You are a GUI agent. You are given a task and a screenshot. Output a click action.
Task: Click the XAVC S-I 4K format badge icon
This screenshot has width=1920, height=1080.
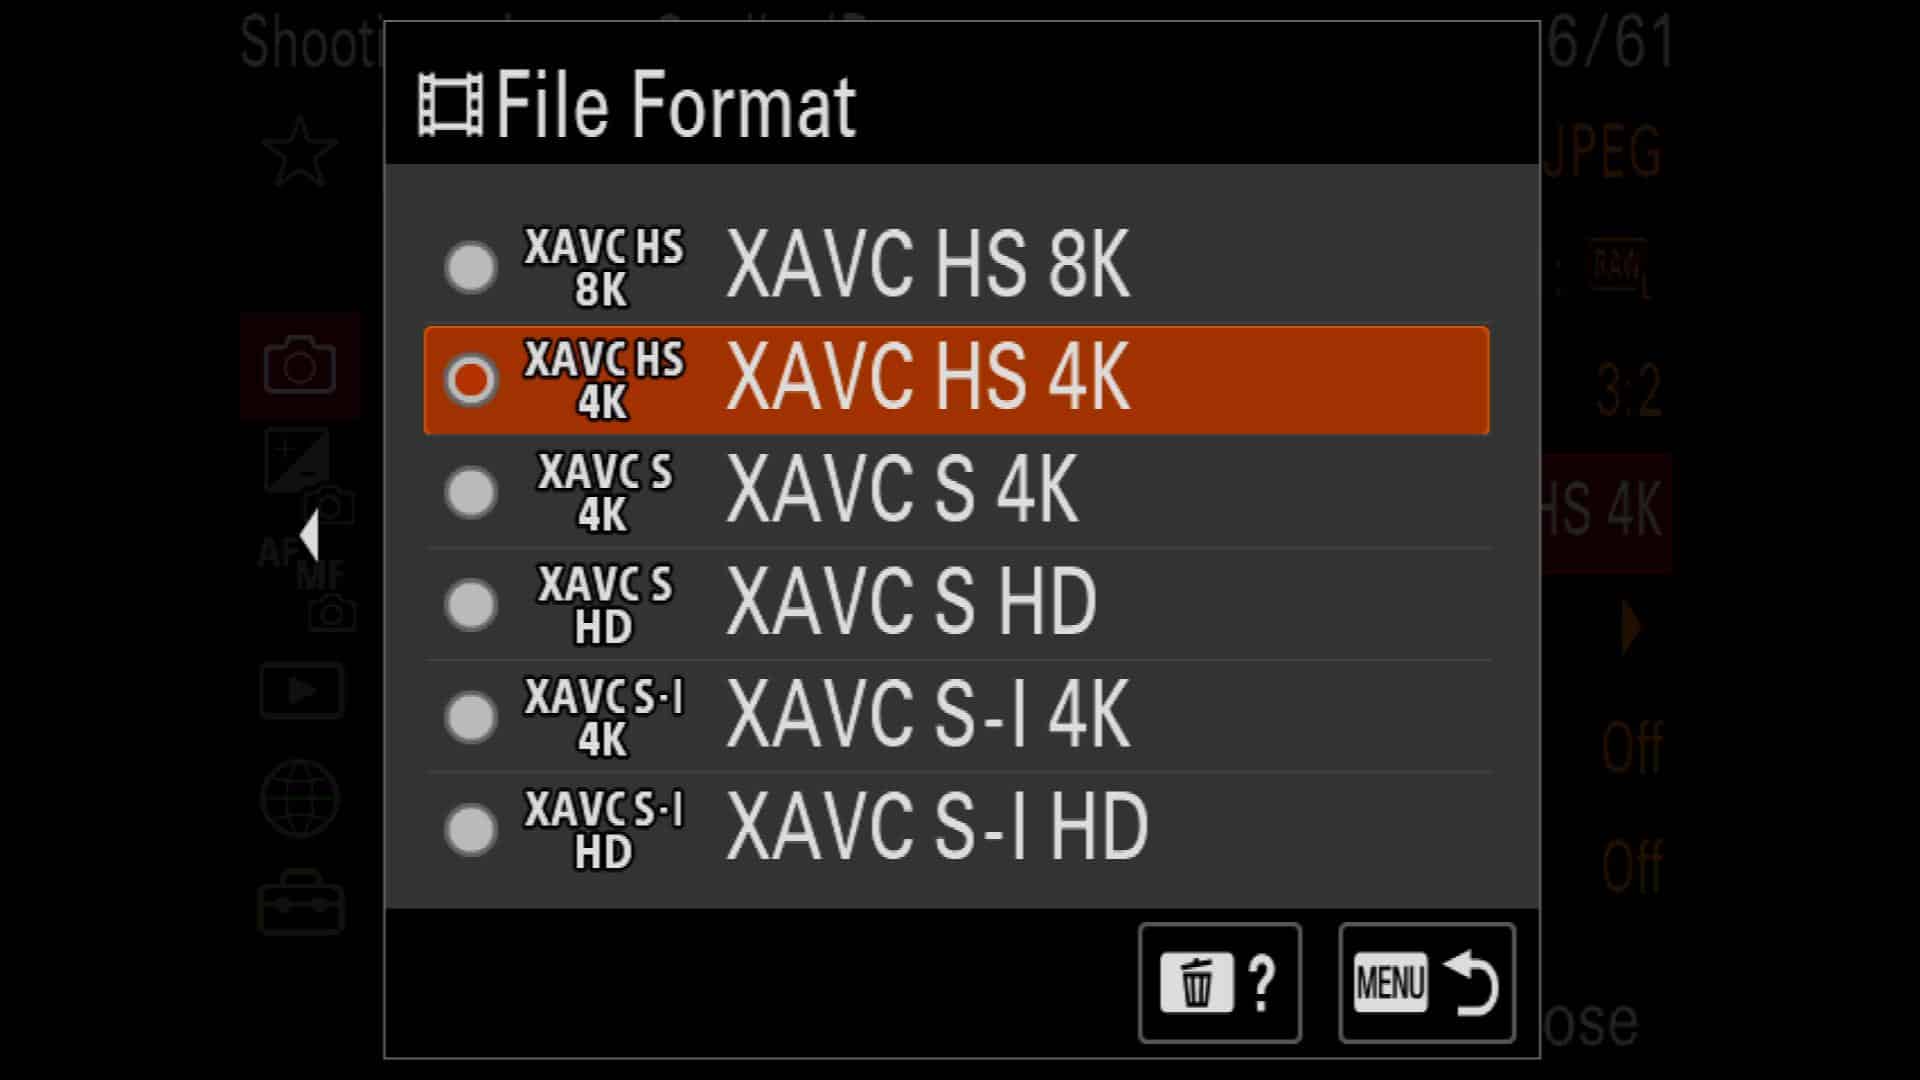click(x=603, y=717)
